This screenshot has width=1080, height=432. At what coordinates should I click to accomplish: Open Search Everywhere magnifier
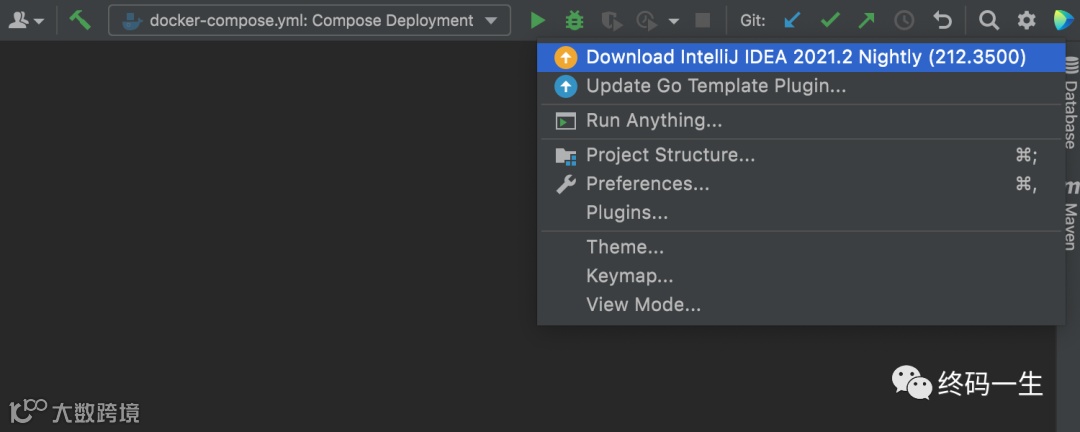(x=989, y=20)
